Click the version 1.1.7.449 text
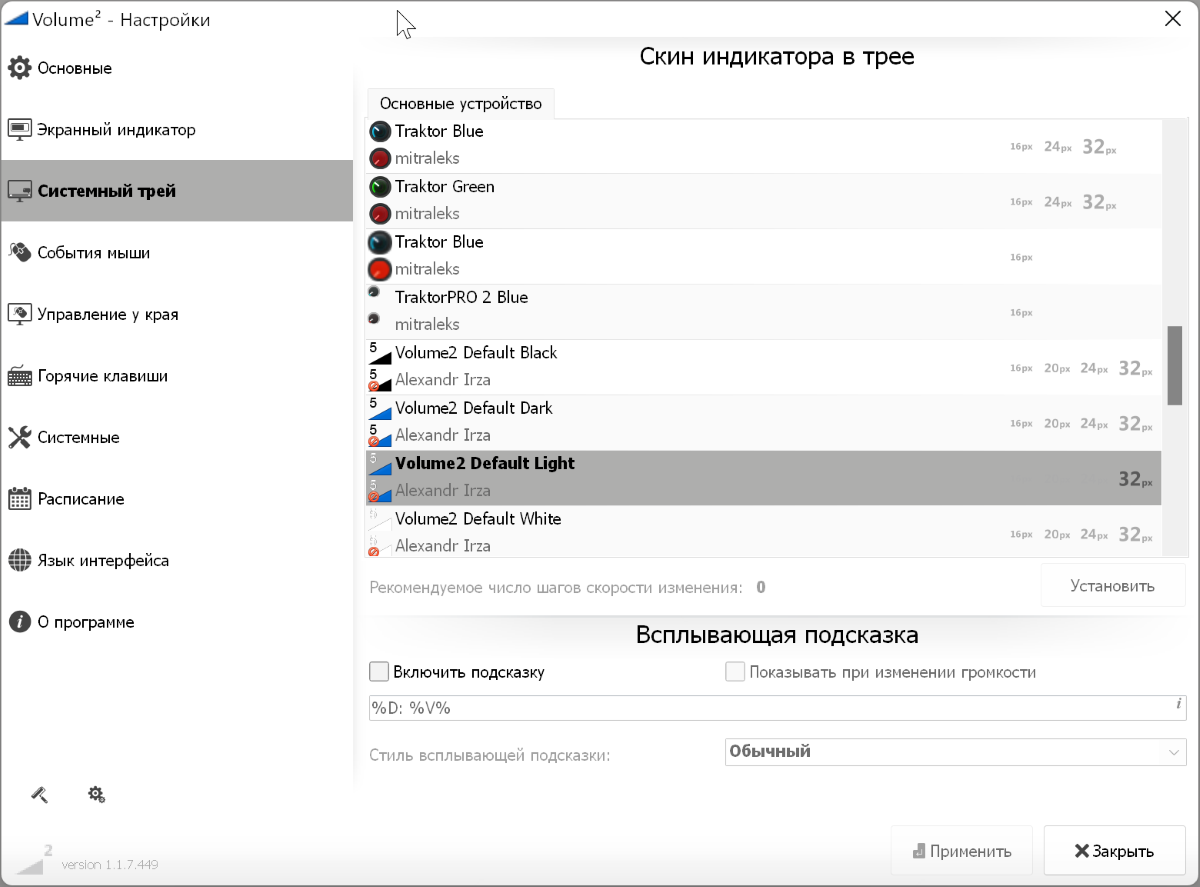 tap(110, 864)
